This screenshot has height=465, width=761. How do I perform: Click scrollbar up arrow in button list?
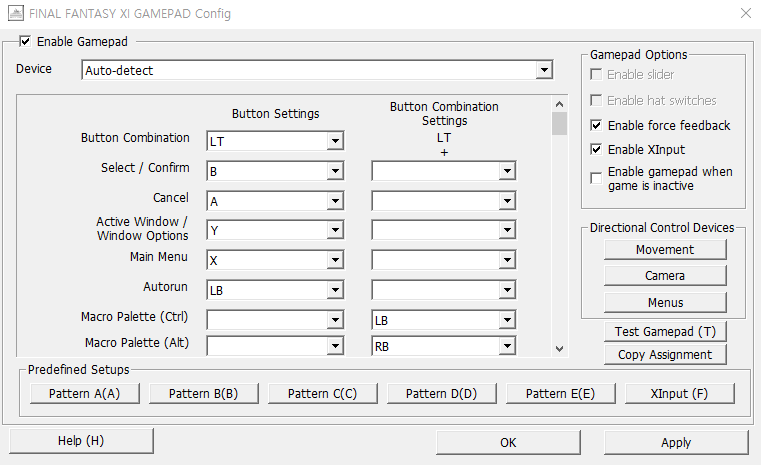point(559,104)
